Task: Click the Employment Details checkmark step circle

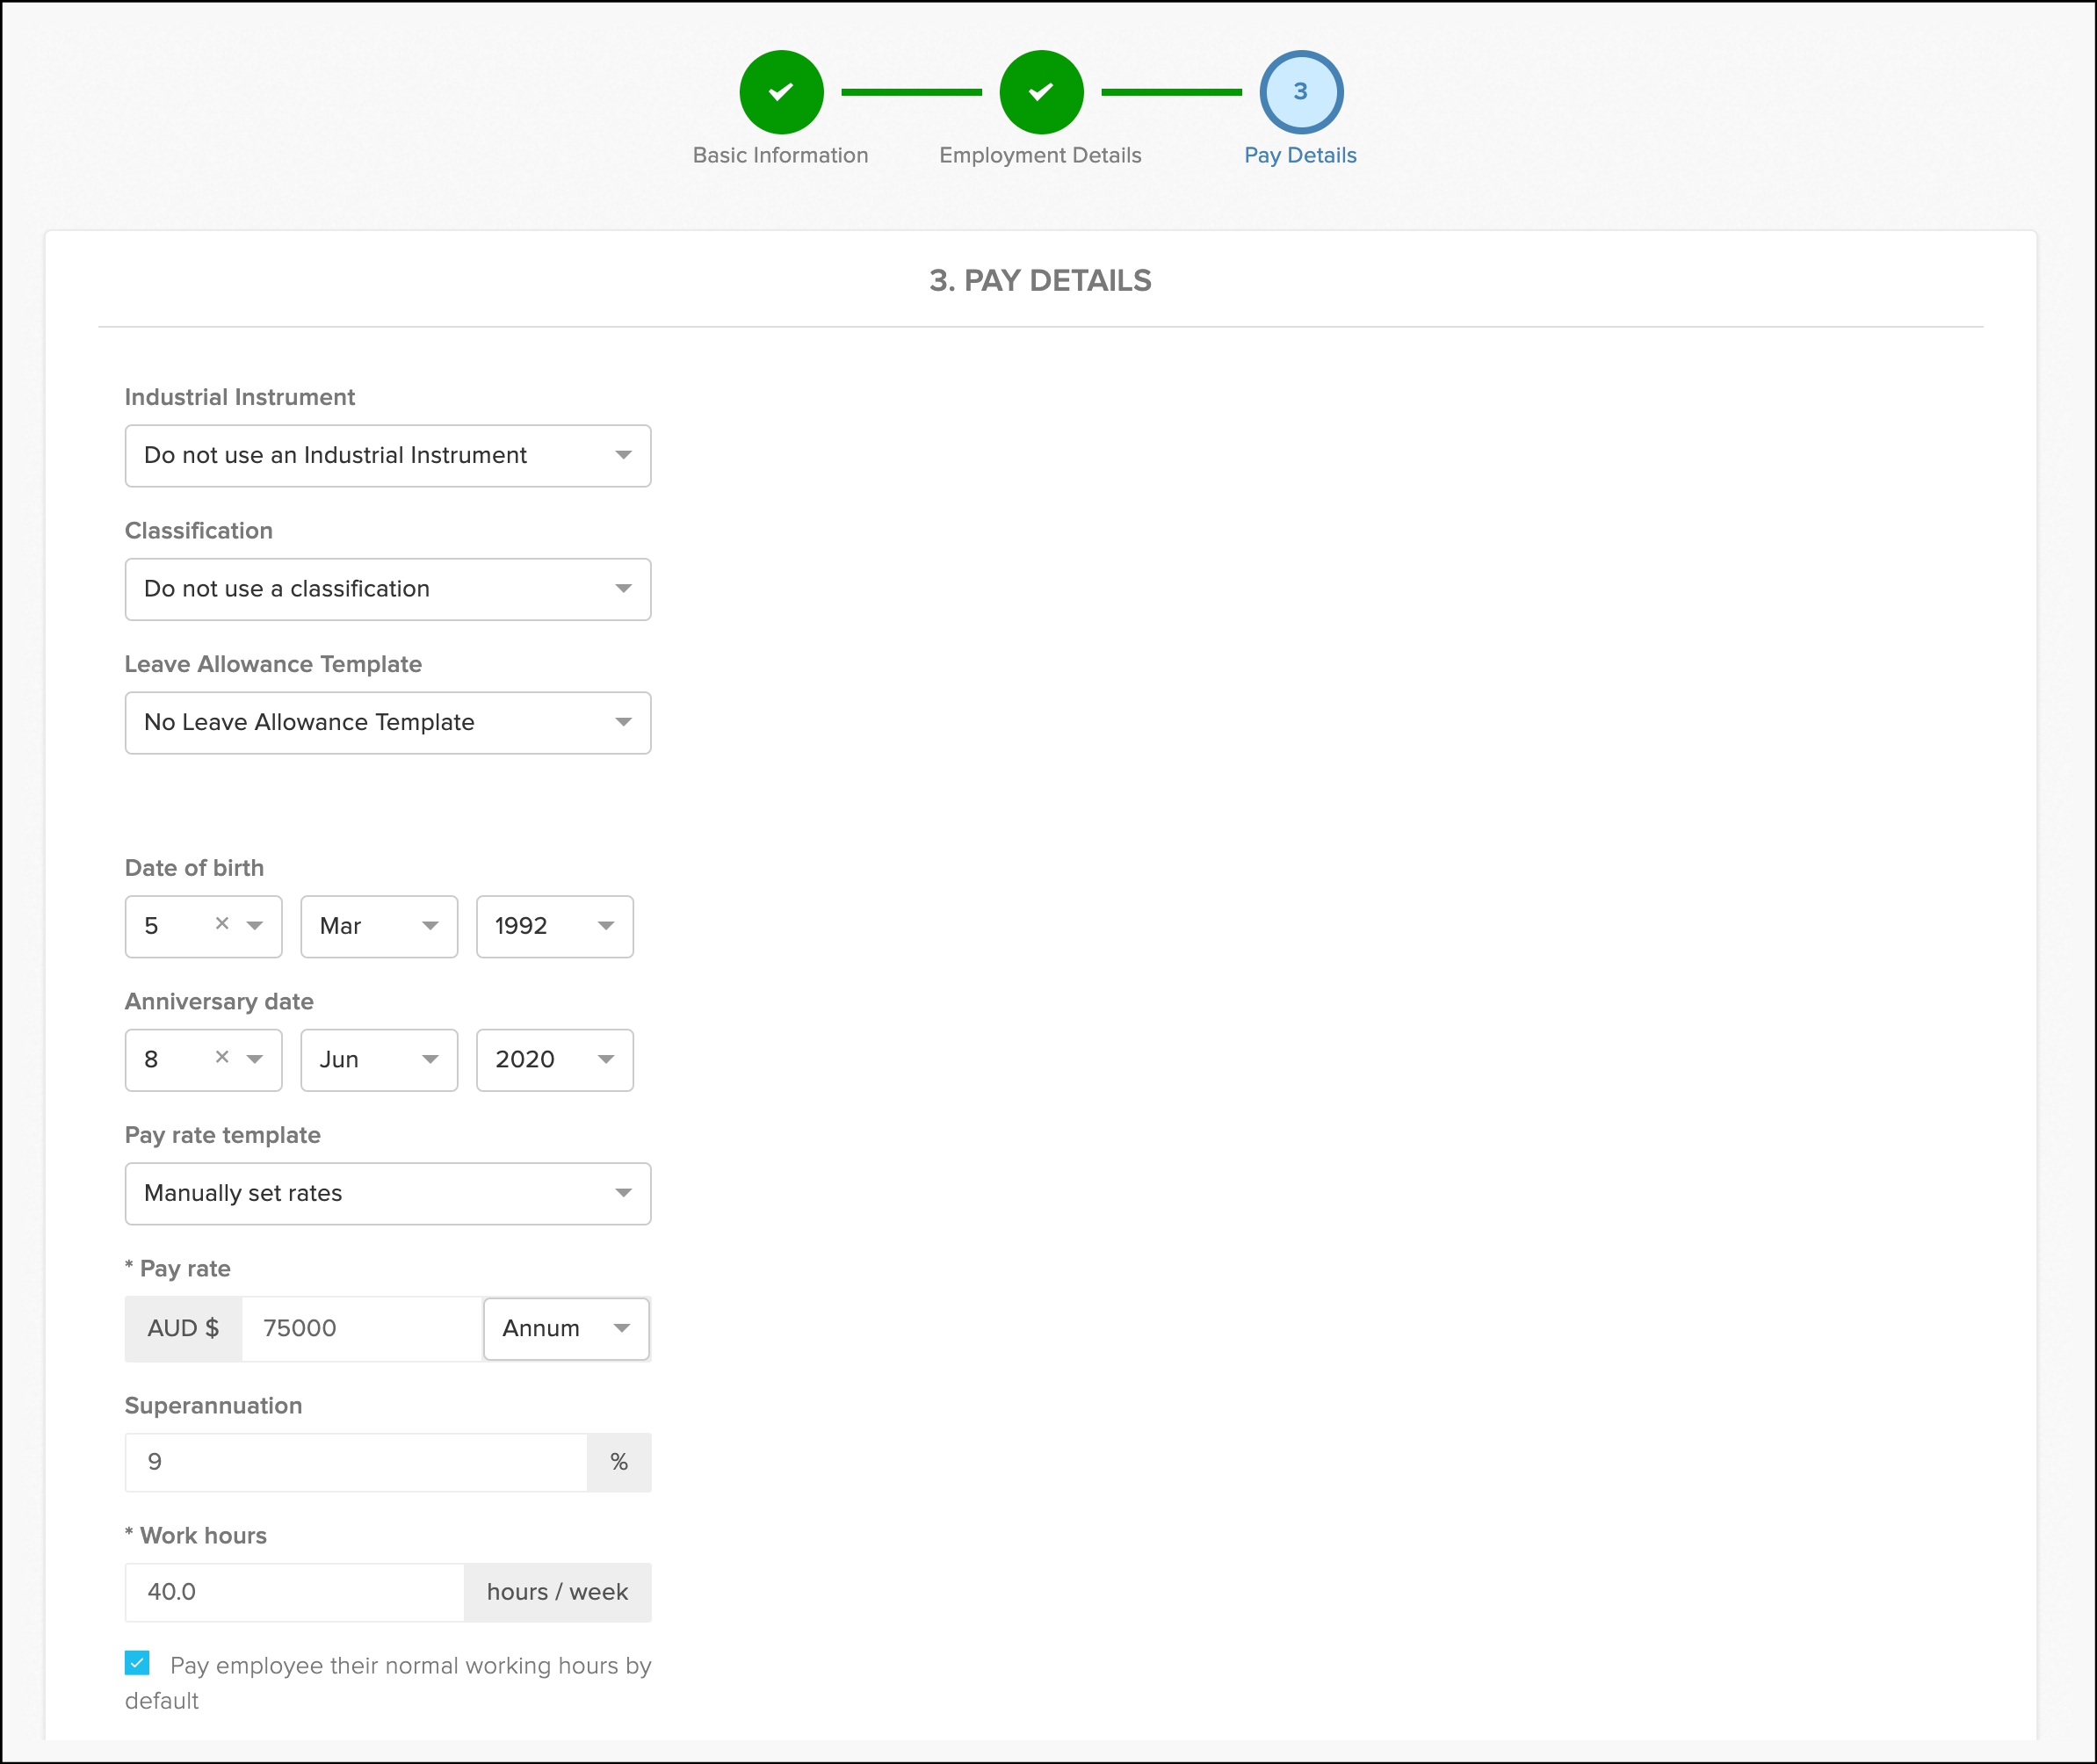Action: pos(1041,92)
